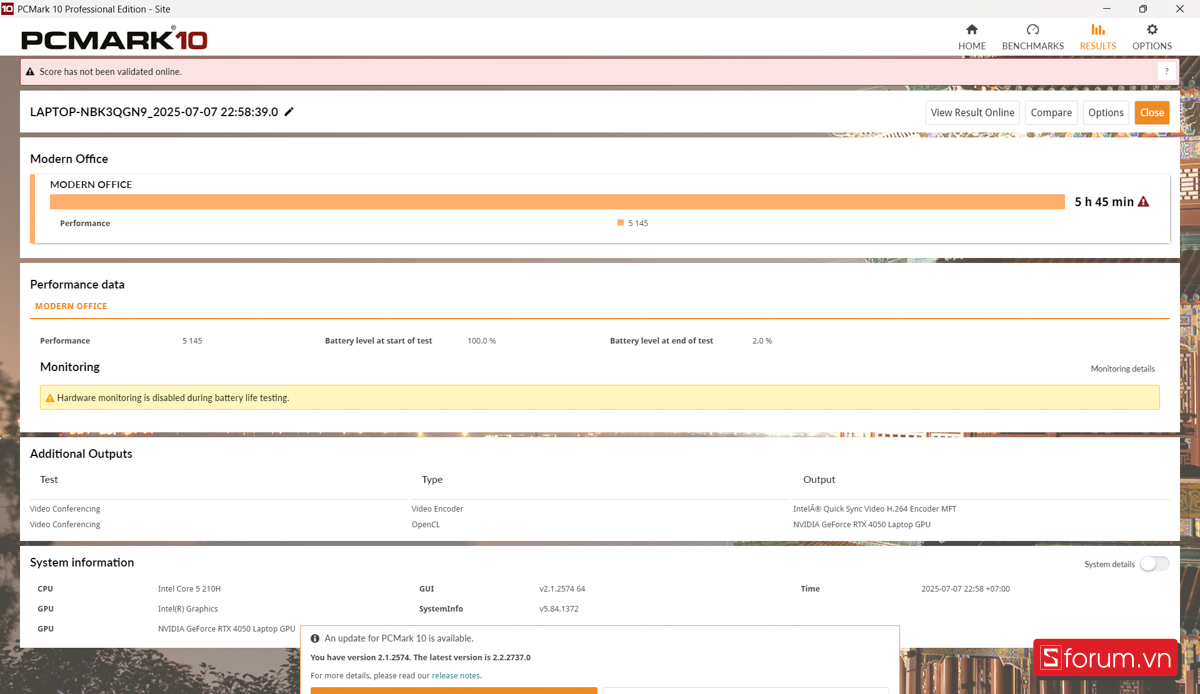Click the 5 145 score beside the orange legend

638,223
